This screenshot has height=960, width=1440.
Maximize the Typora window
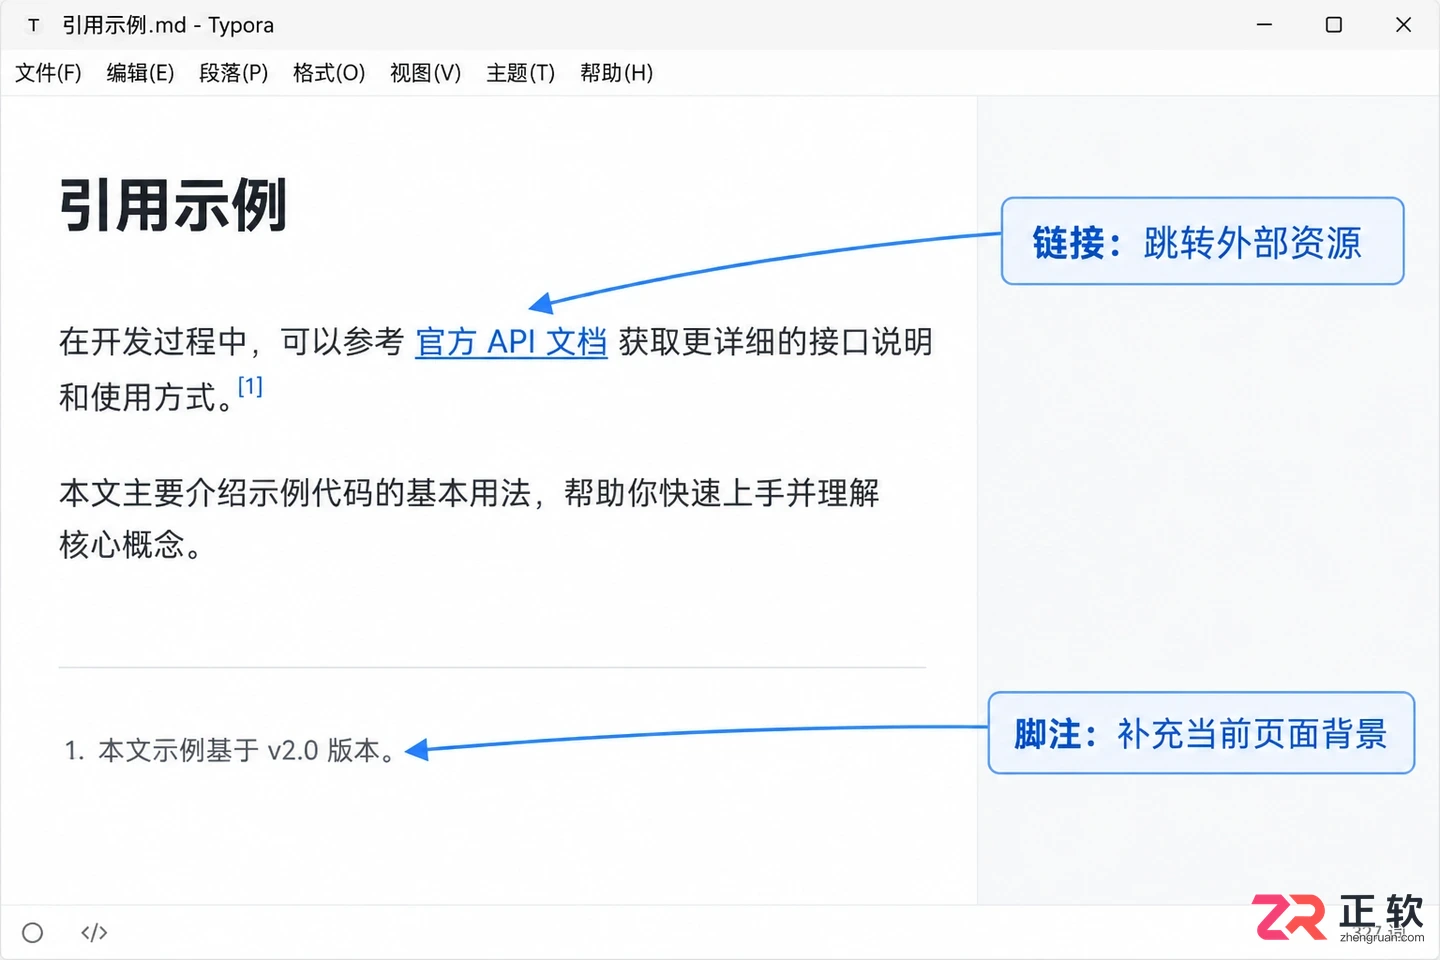tap(1333, 25)
